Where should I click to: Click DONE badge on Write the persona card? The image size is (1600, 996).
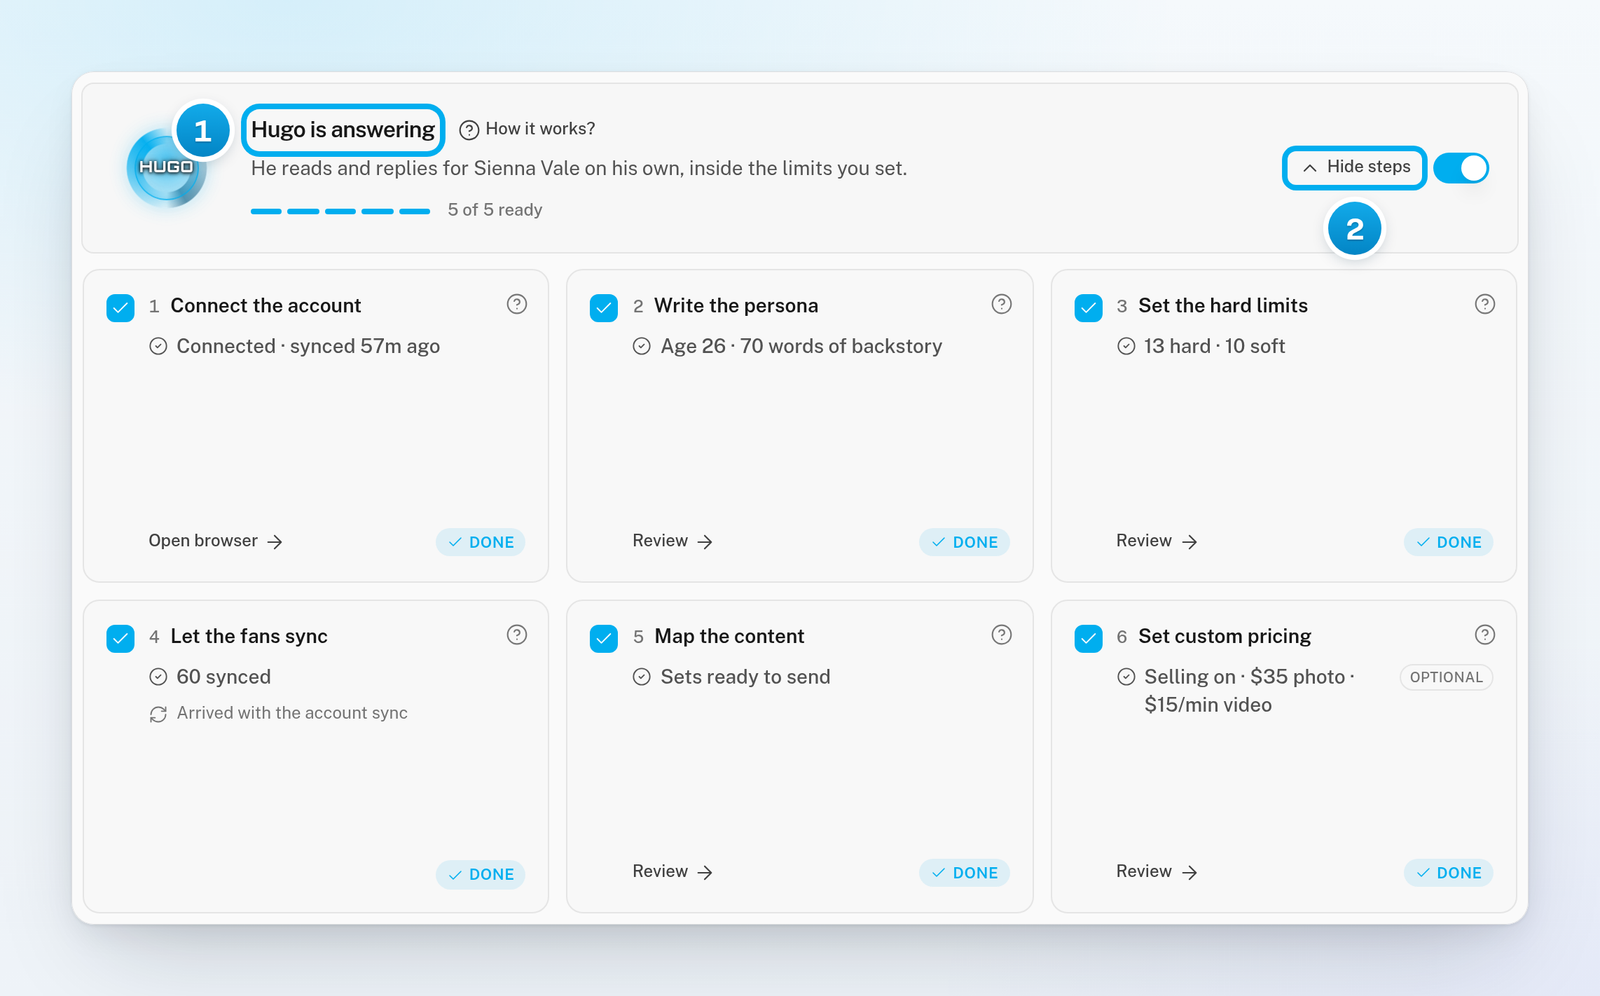[964, 542]
